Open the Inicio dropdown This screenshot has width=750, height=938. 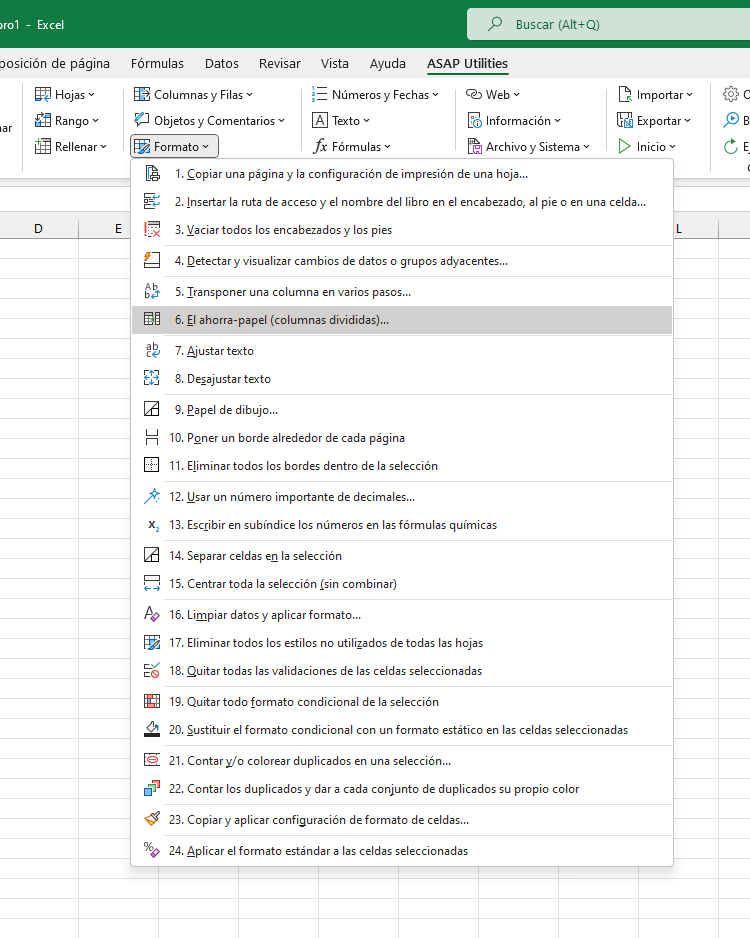647,147
